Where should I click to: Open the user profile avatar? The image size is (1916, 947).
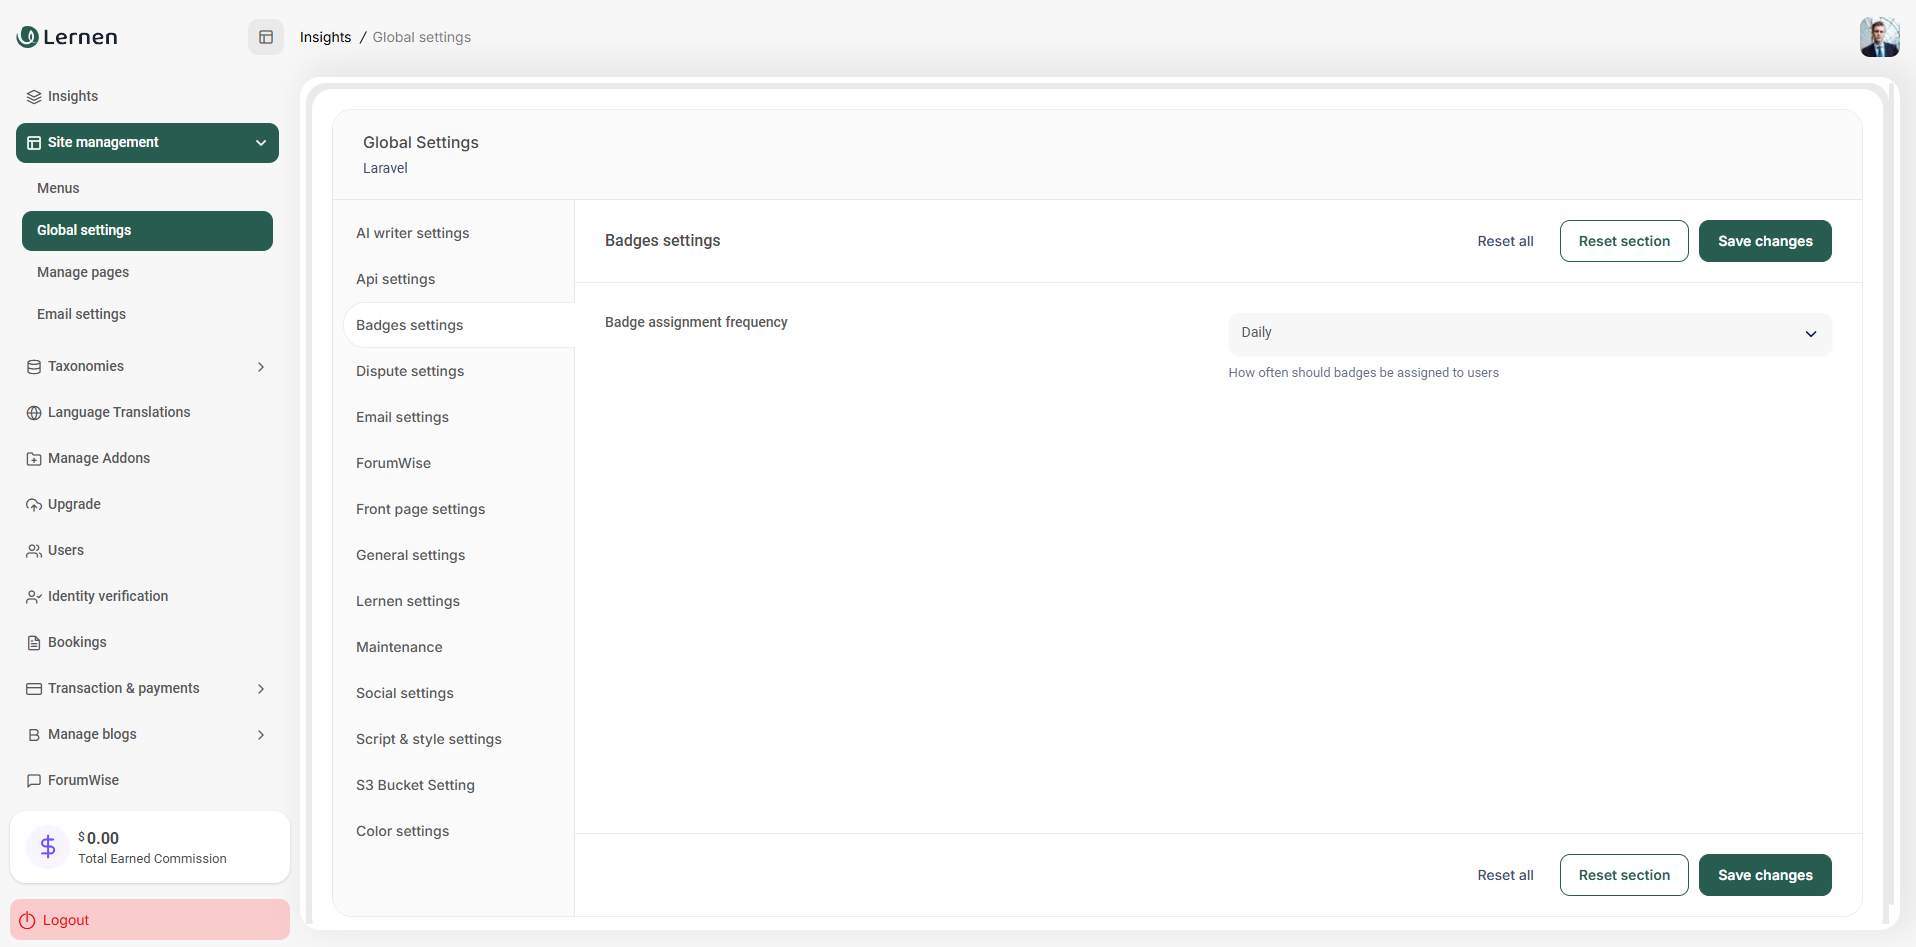[x=1879, y=37]
